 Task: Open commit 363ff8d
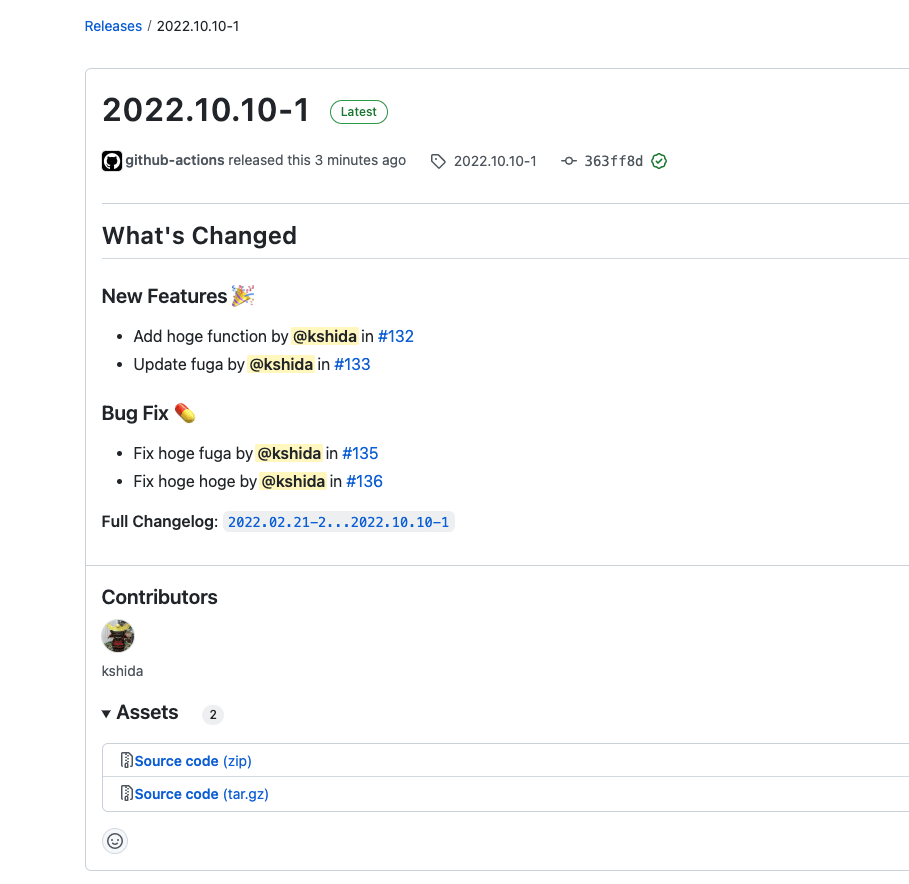(613, 161)
